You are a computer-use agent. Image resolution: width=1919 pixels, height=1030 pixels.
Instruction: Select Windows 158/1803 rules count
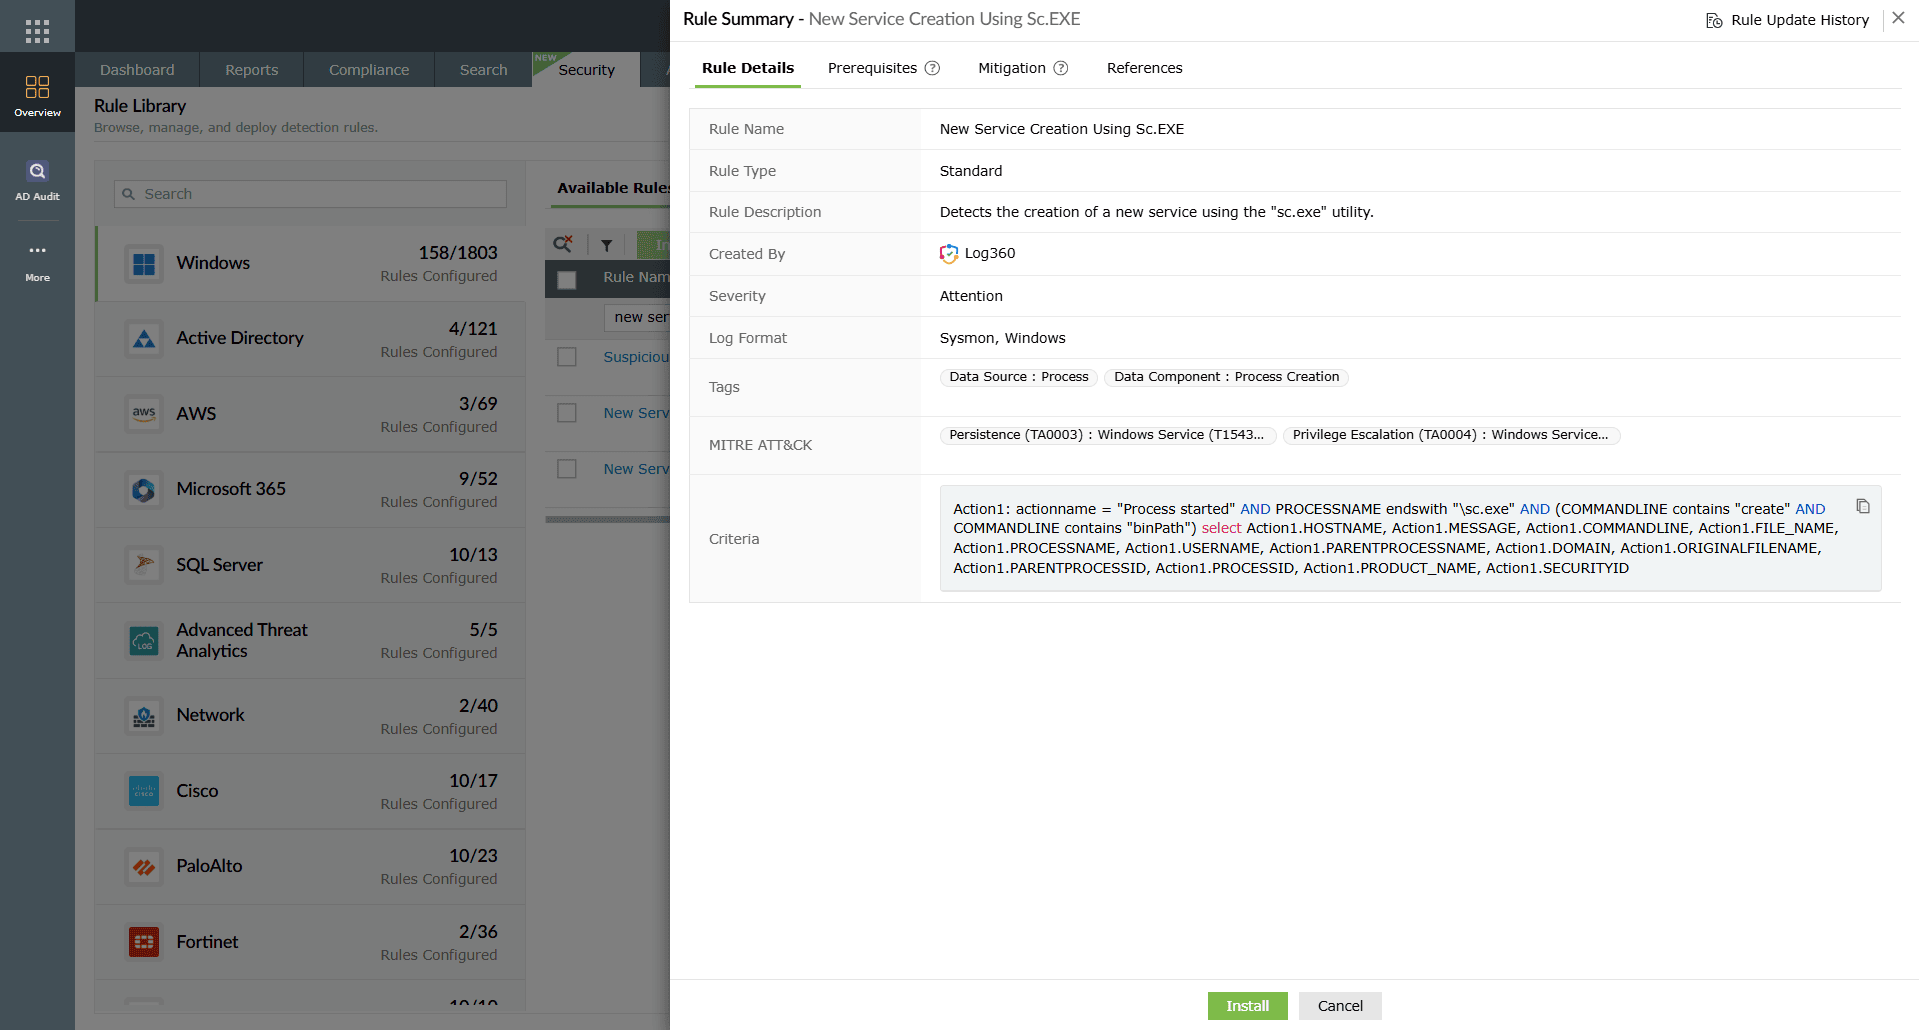pos(457,253)
